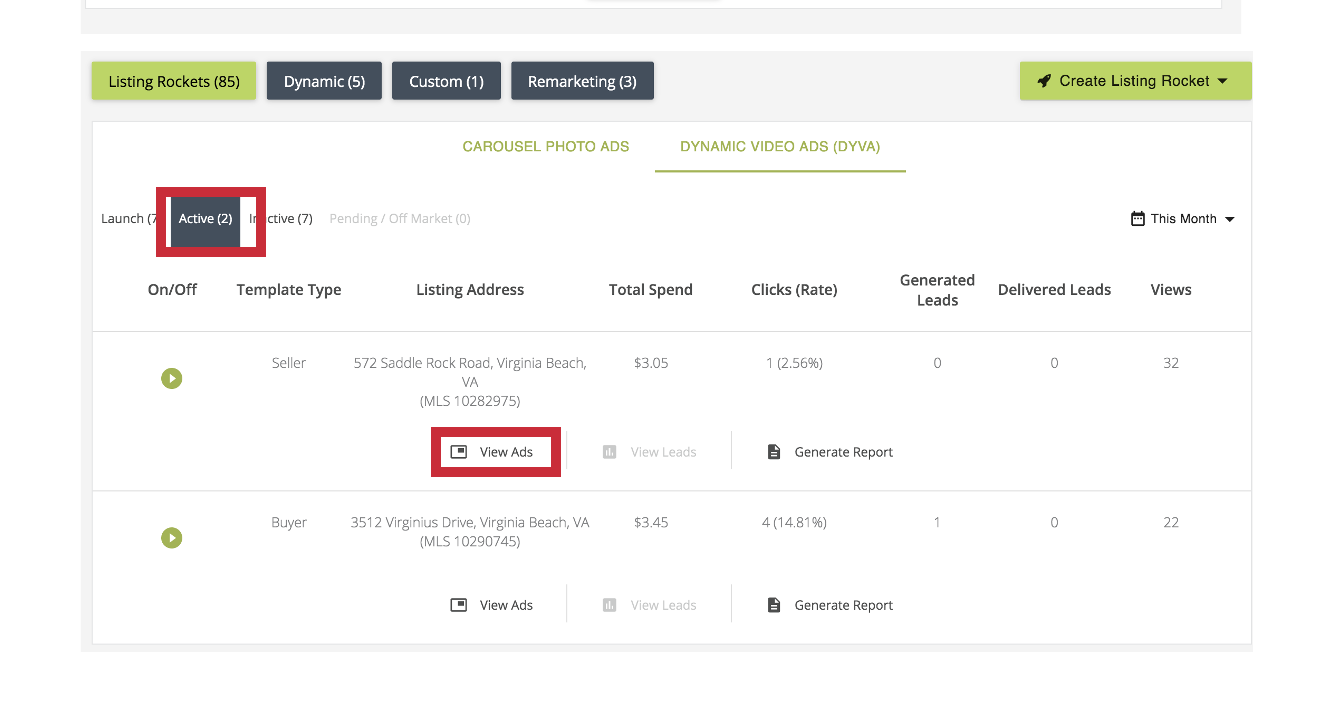Click Generate Report document icon for Virginius Drive listing
The height and width of the screenshot is (704, 1333).
click(x=774, y=605)
